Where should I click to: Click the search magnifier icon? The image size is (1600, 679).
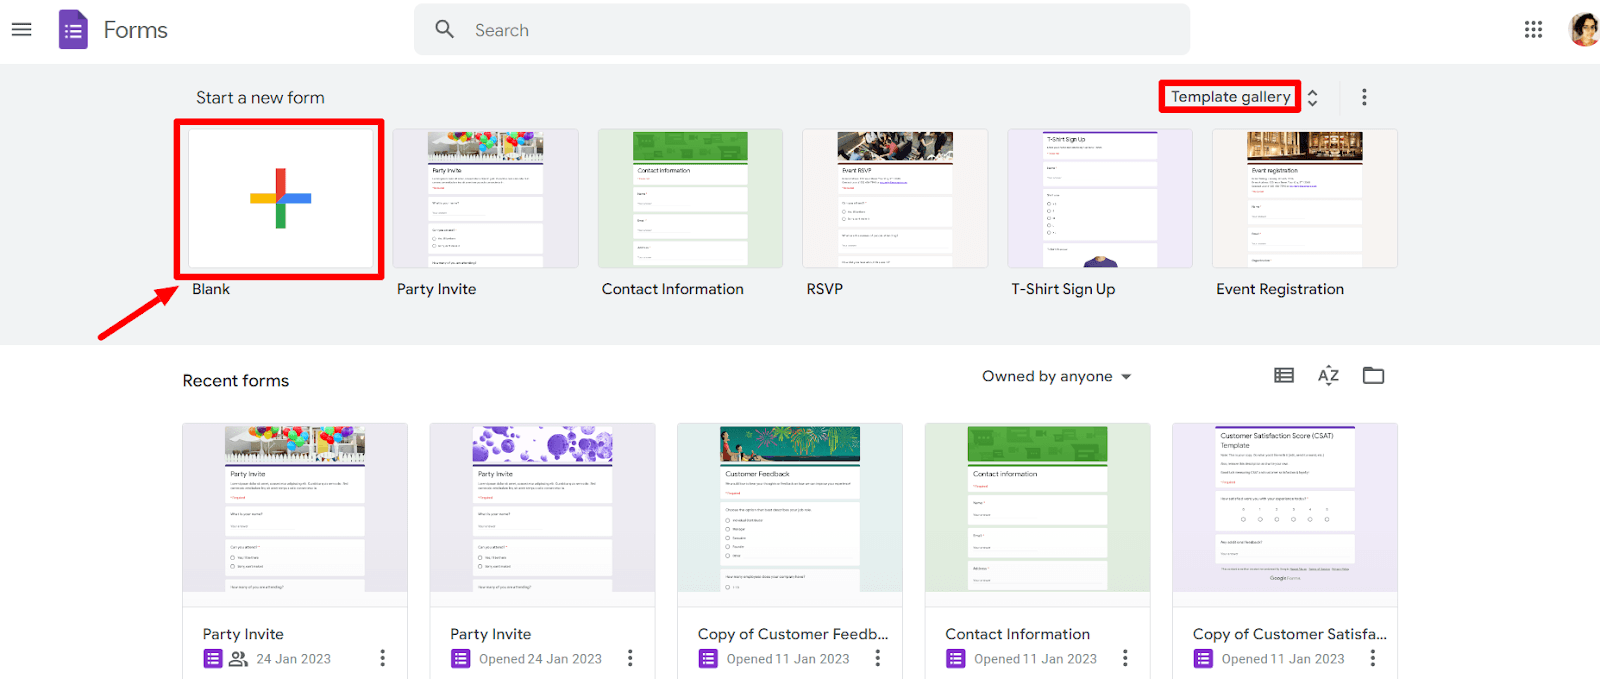[445, 29]
